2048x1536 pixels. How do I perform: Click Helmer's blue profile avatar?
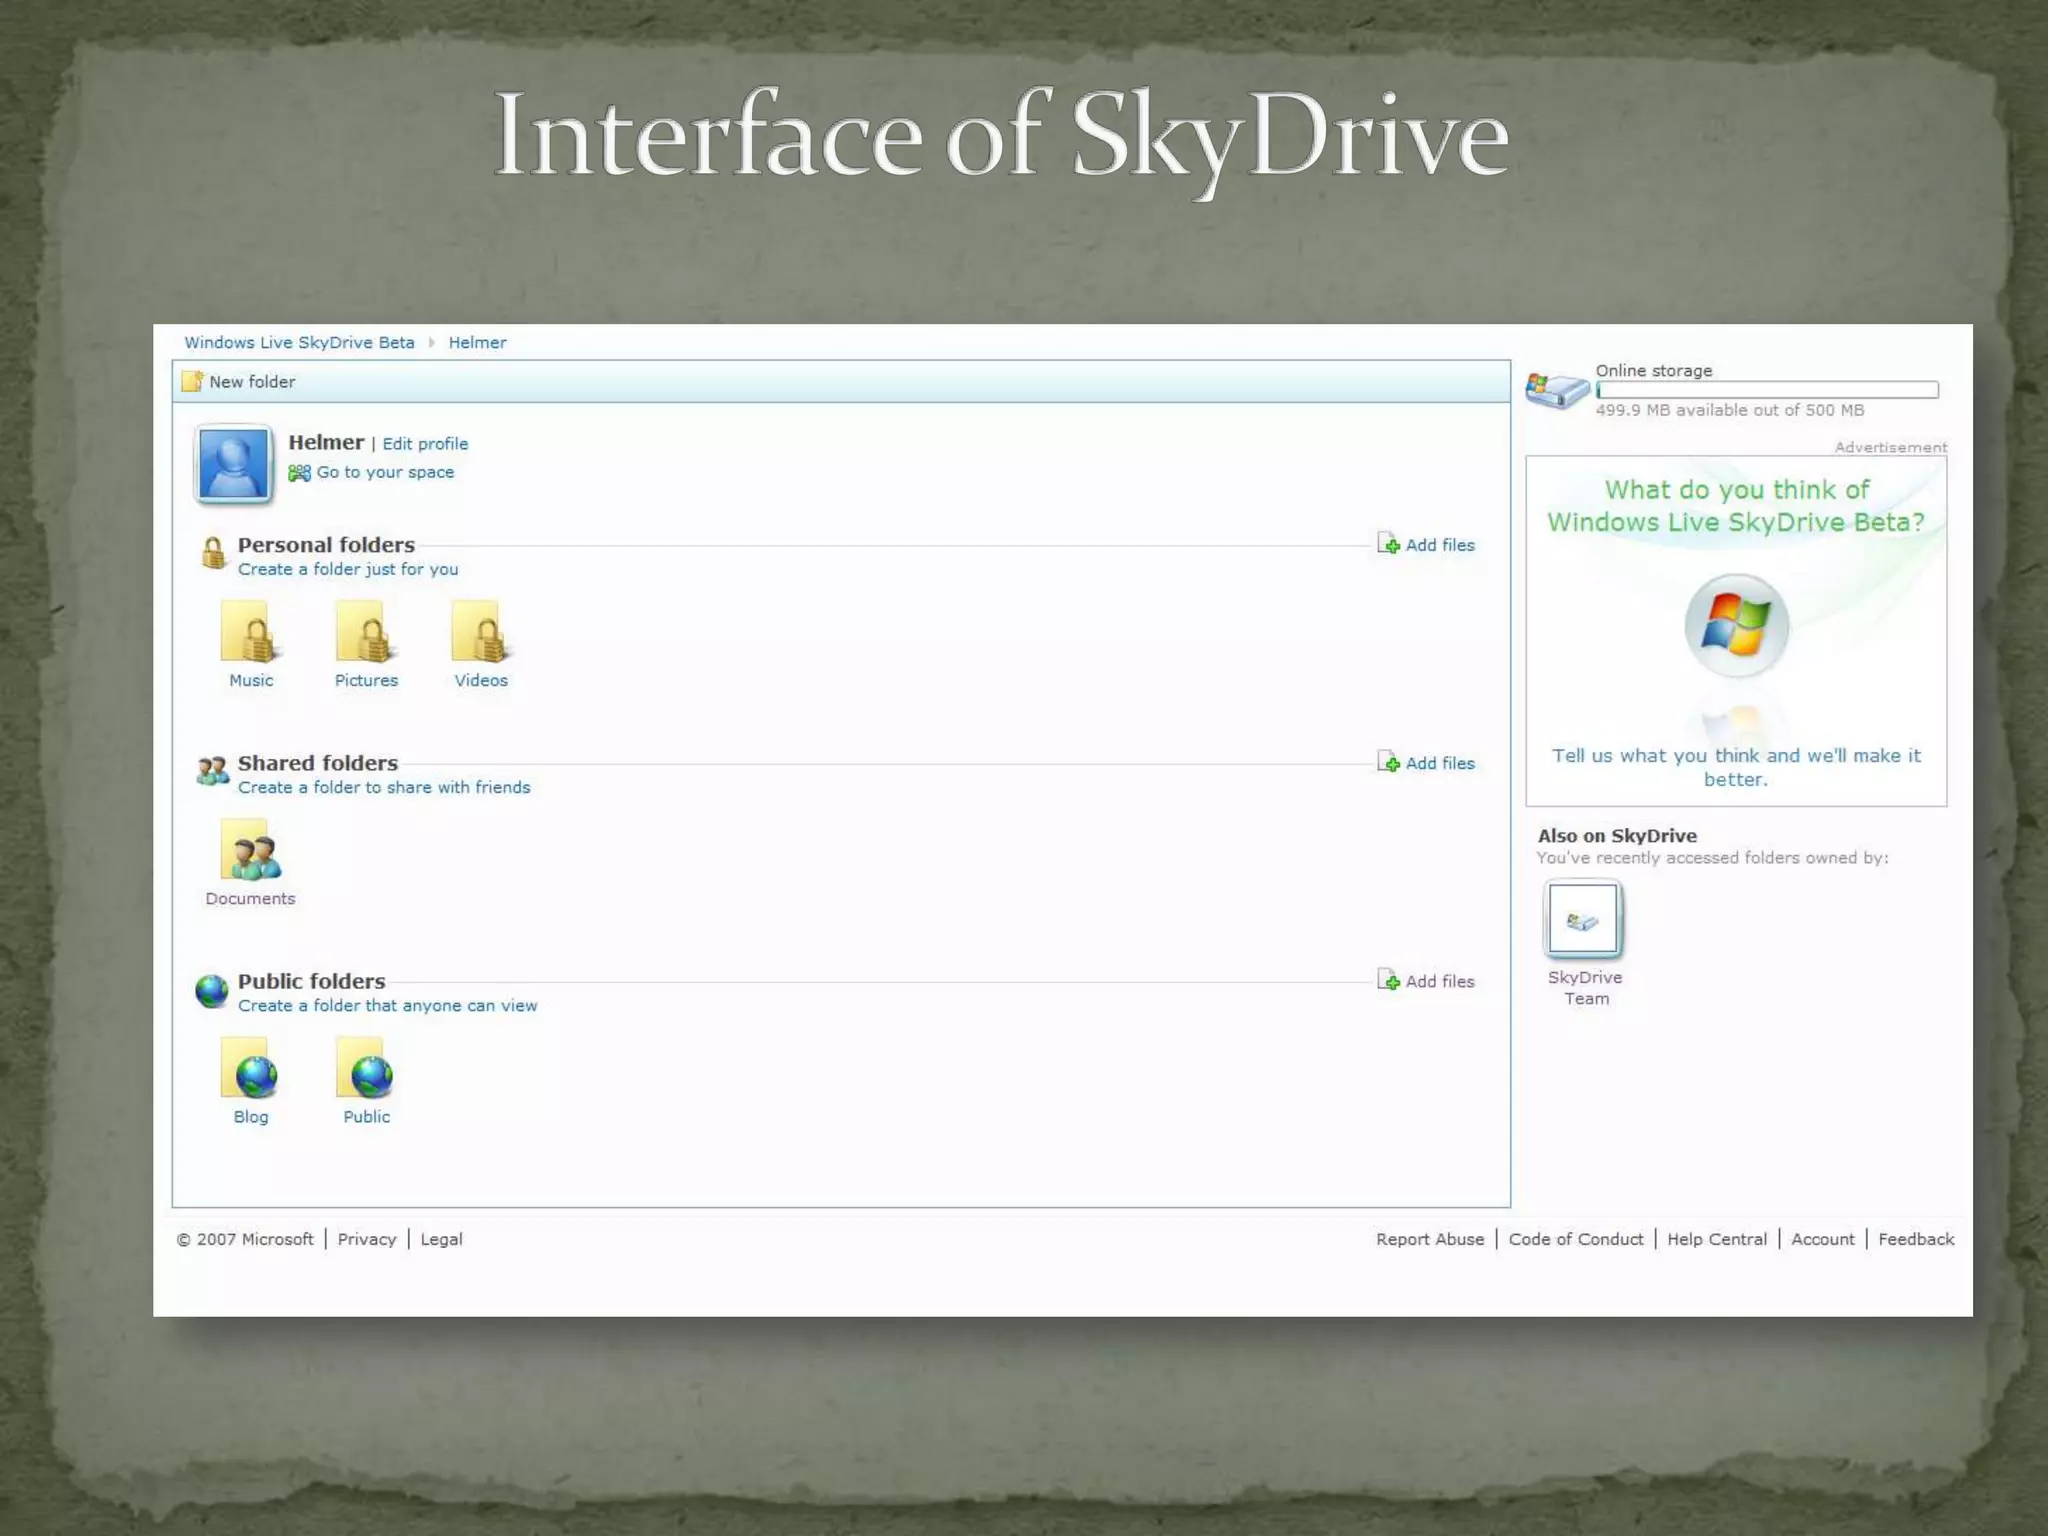[x=233, y=464]
